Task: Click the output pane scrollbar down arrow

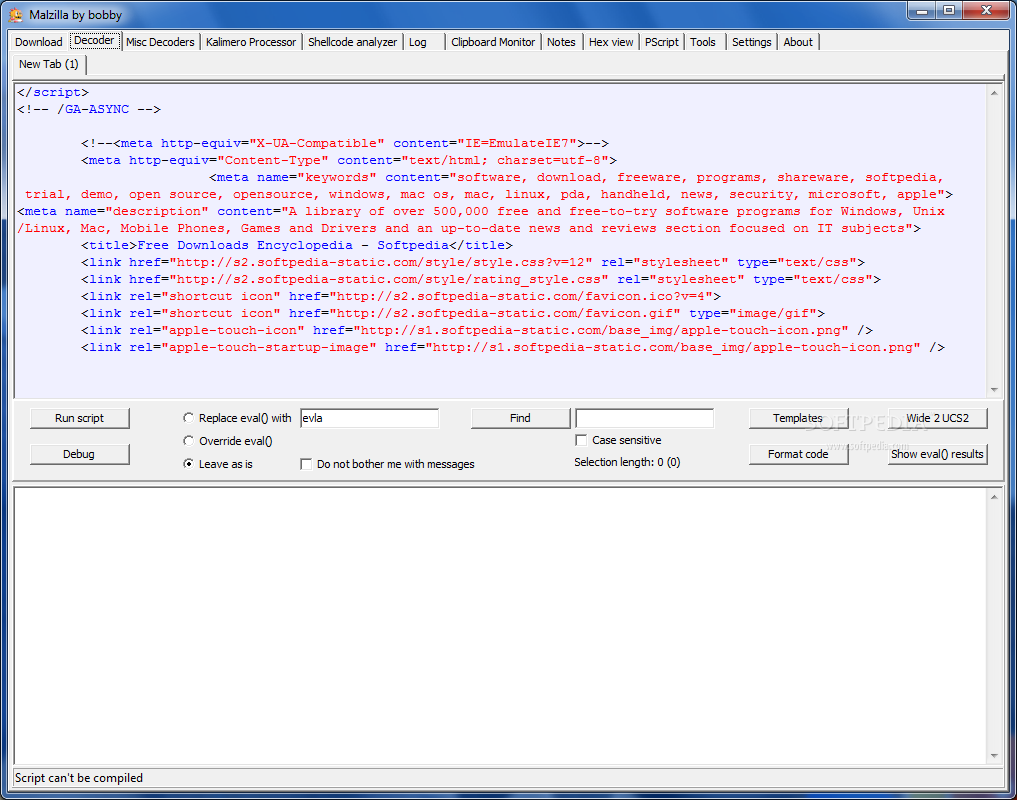Action: tap(994, 755)
